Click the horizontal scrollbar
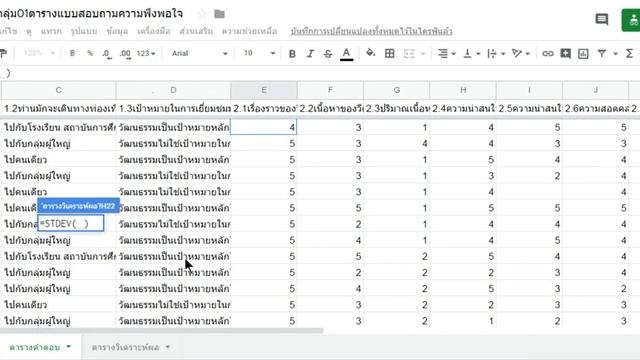Screen dimensions: 640x360 tap(162, 331)
